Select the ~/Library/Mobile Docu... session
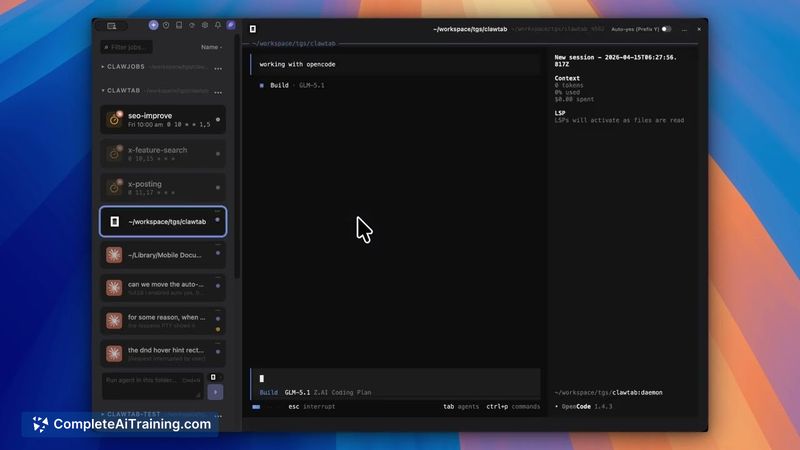This screenshot has width=800, height=450. [x=163, y=255]
